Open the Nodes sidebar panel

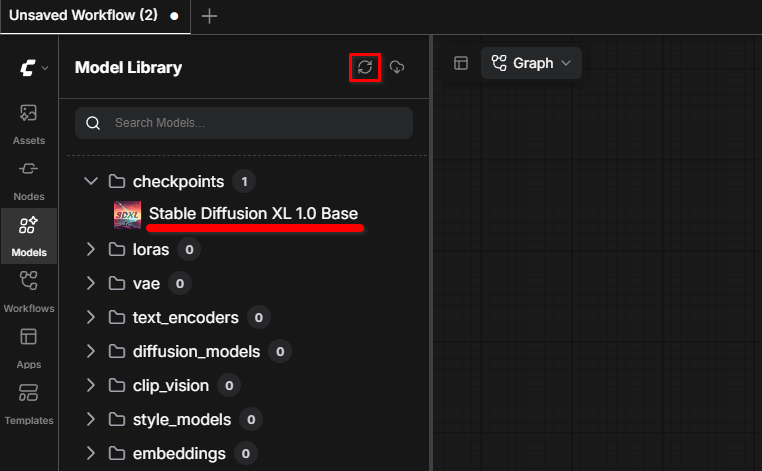tap(29, 181)
